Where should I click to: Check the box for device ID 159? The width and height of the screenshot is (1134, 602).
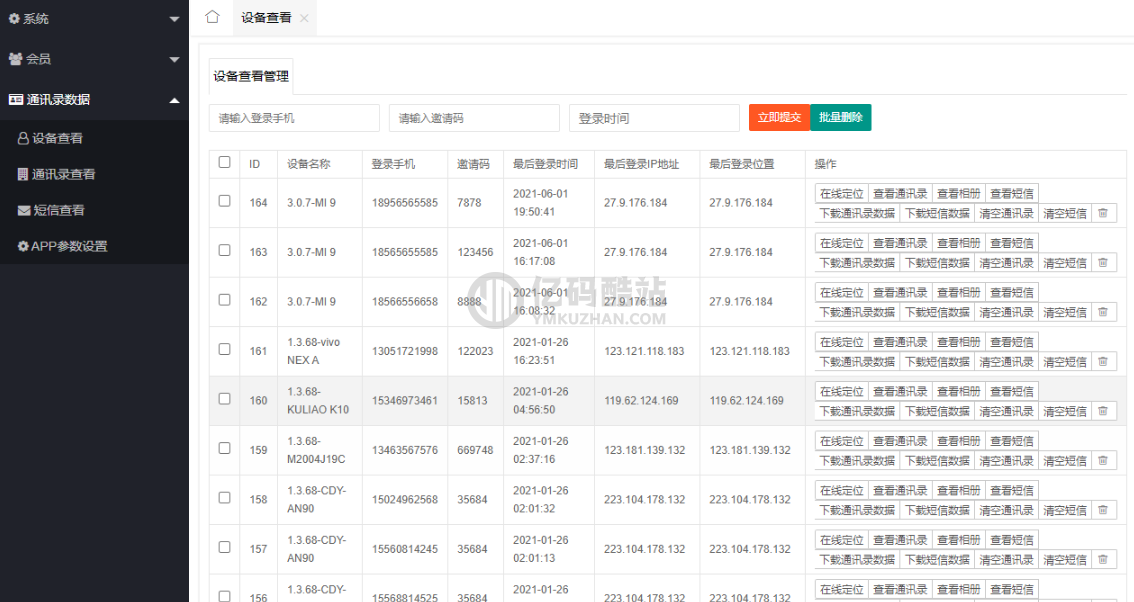224,448
